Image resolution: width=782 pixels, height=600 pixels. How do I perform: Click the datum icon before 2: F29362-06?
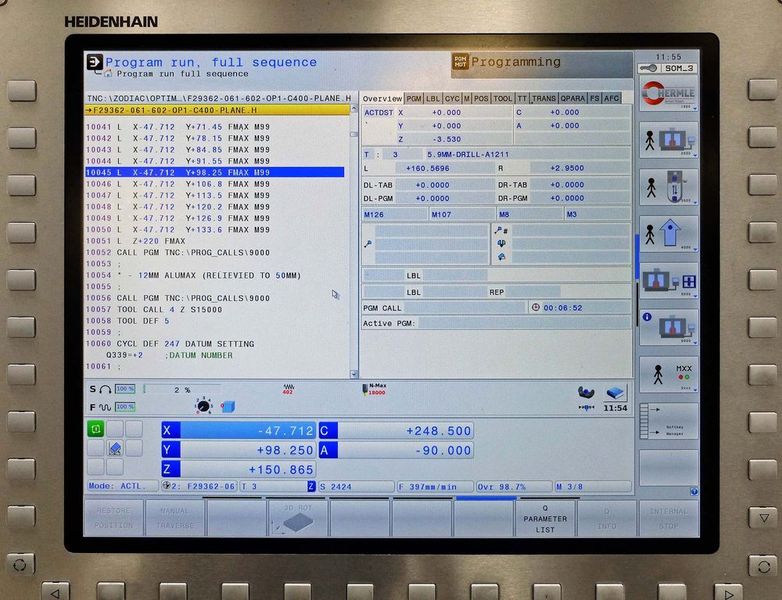pos(167,486)
